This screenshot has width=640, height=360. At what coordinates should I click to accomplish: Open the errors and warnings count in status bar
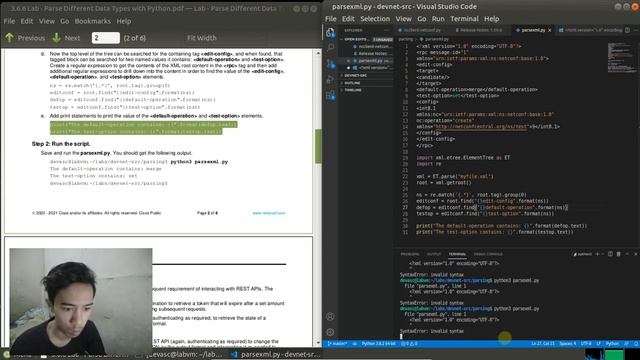[x=409, y=344]
